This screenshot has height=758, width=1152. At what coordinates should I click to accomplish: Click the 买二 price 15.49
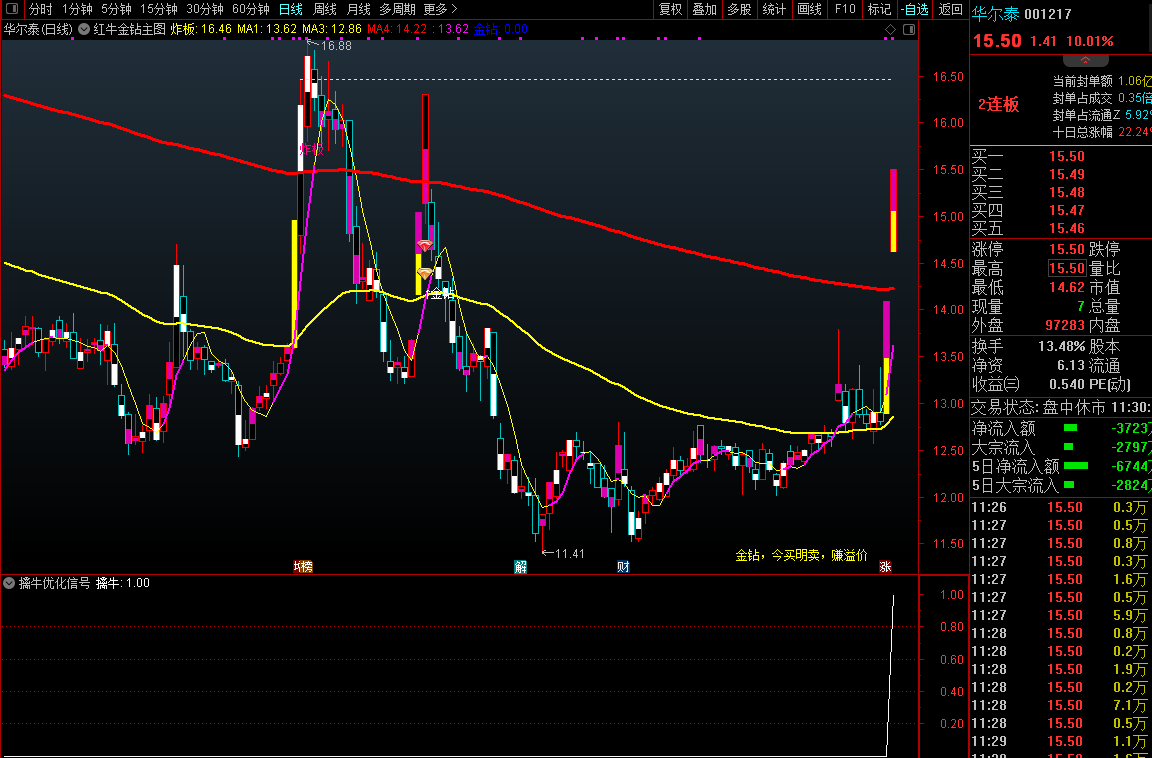[1067, 174]
